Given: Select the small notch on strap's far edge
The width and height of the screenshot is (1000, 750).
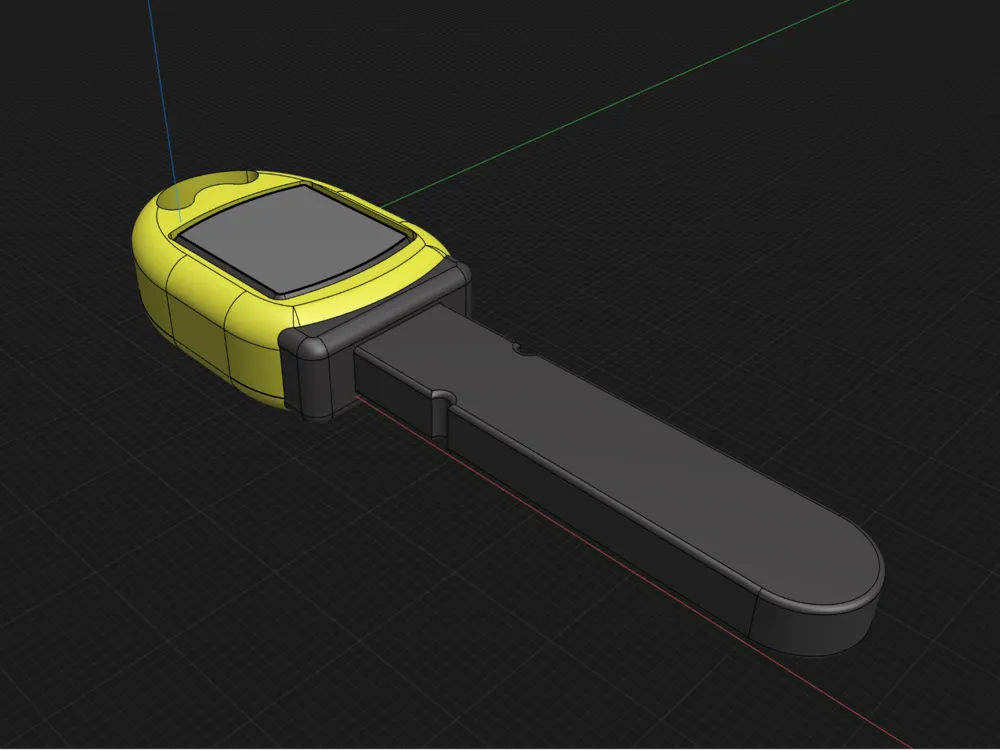Looking at the screenshot, I should coord(521,349).
